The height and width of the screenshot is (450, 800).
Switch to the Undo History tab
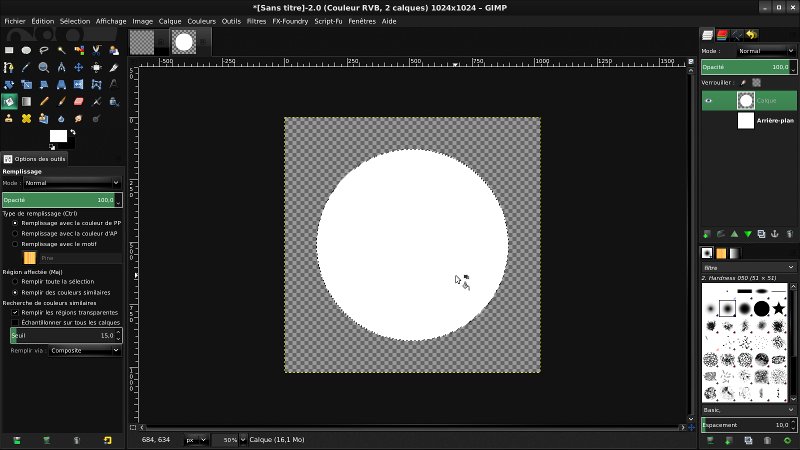click(x=752, y=35)
